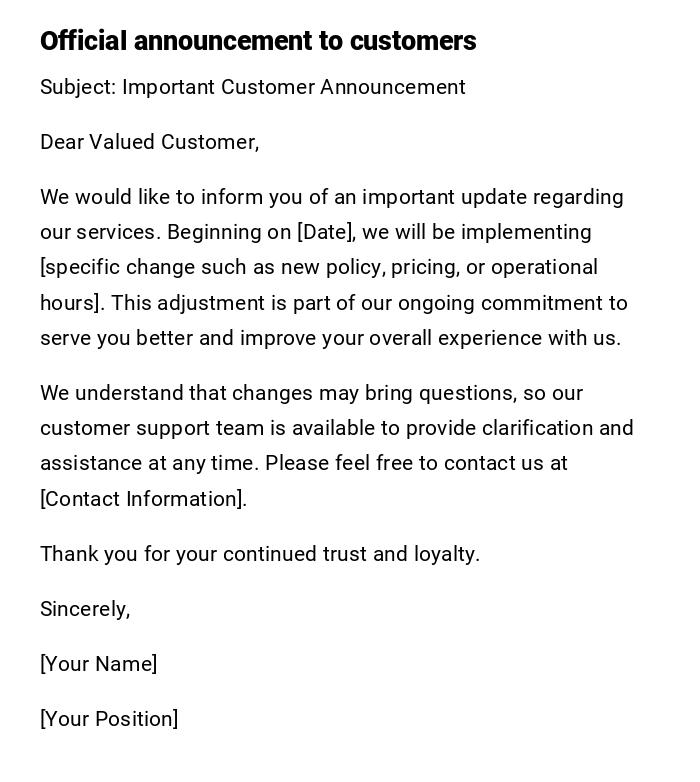The height and width of the screenshot is (782, 700).
Task: Click the 'Sincerely,' closing
Action: pyautogui.click(x=85, y=609)
